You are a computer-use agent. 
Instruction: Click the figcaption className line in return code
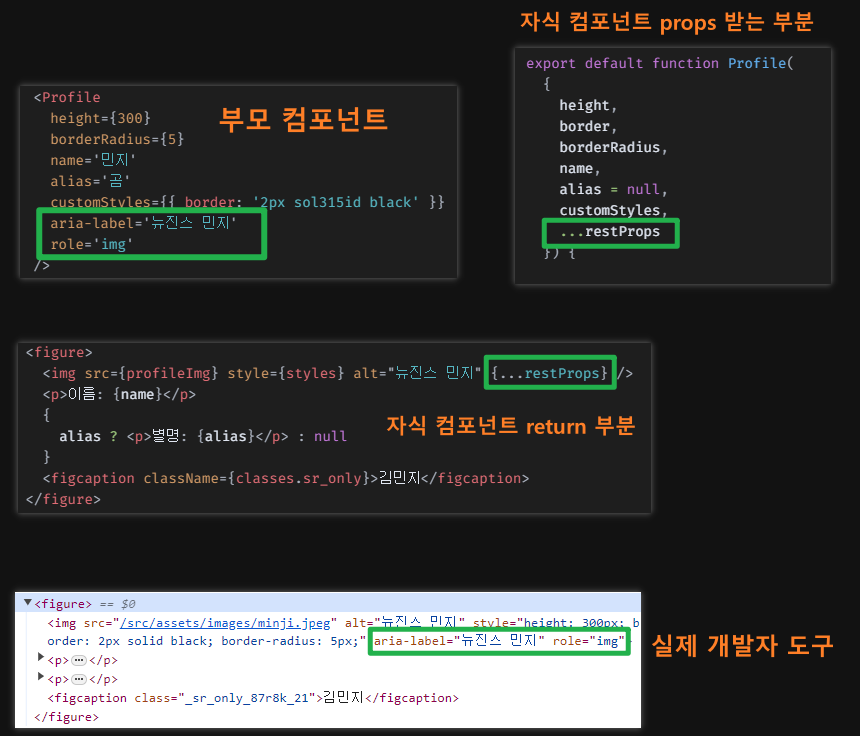(x=286, y=478)
